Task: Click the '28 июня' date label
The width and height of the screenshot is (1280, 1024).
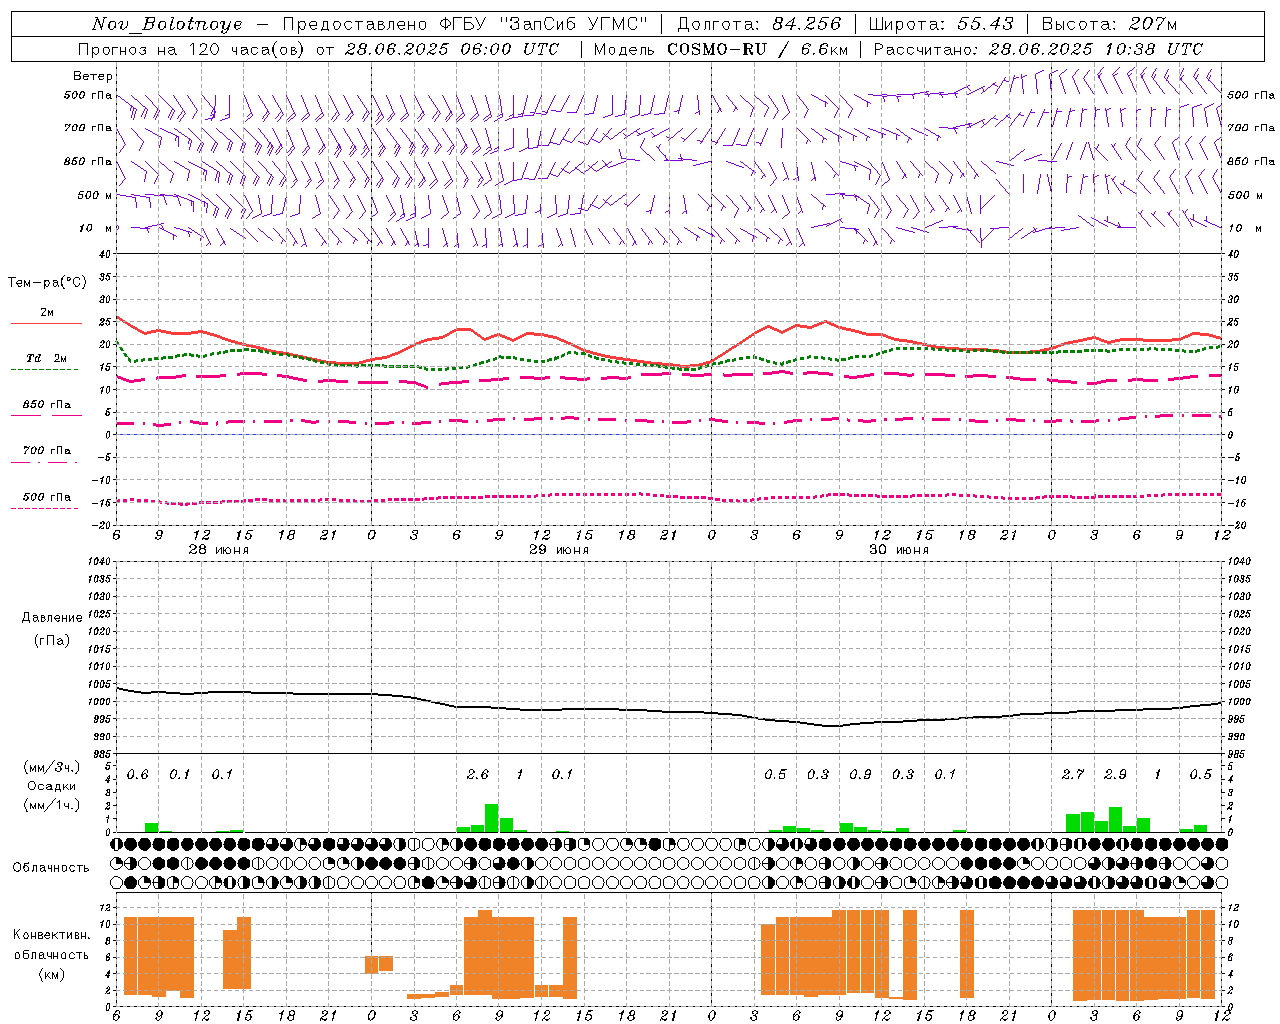Action: pyautogui.click(x=219, y=550)
